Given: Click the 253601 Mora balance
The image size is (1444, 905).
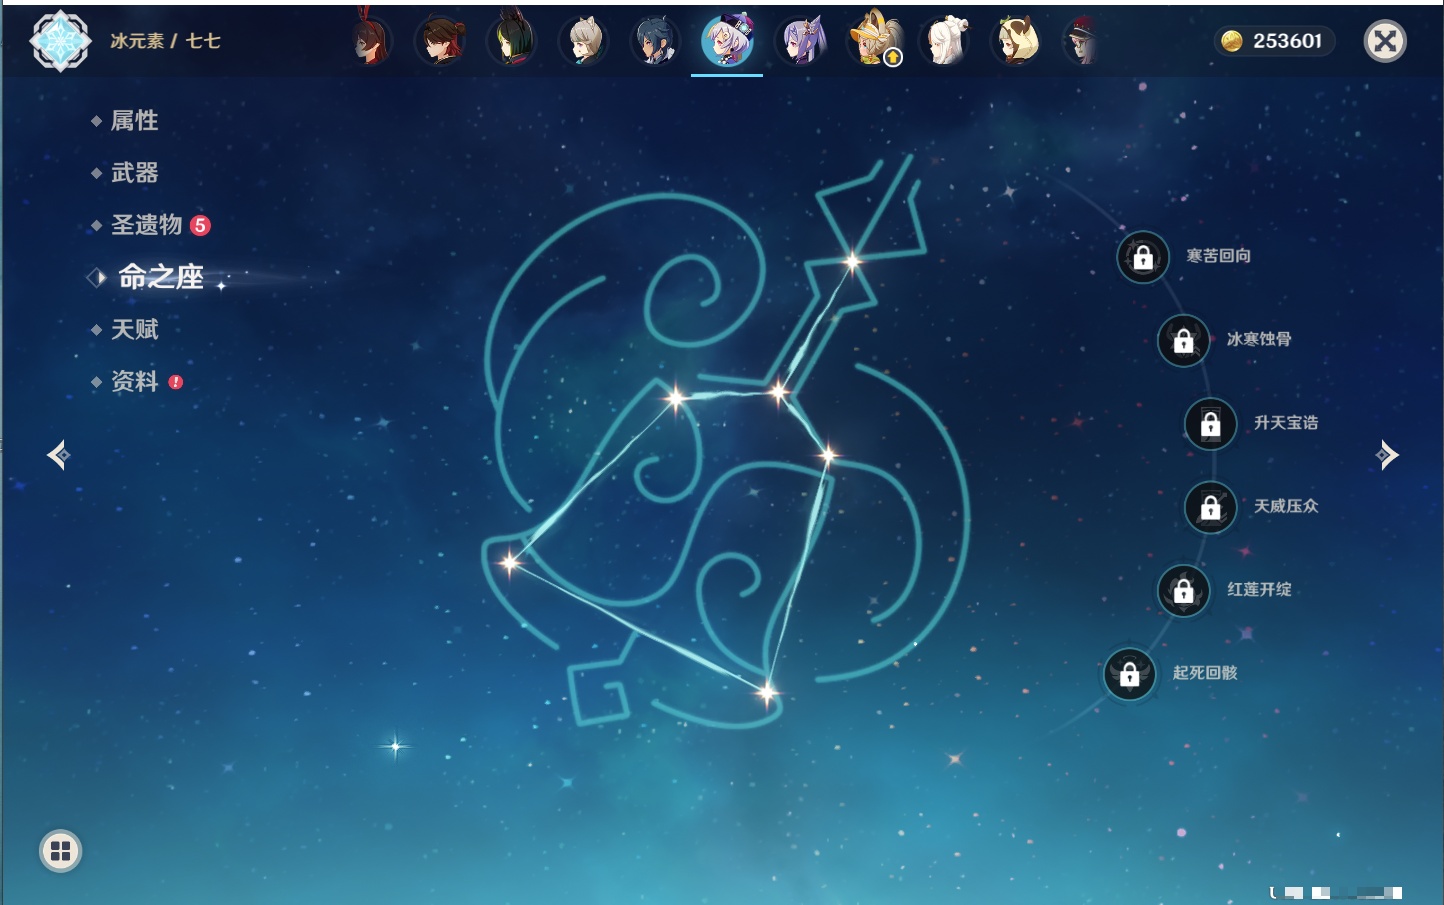Looking at the screenshot, I should point(1288,41).
